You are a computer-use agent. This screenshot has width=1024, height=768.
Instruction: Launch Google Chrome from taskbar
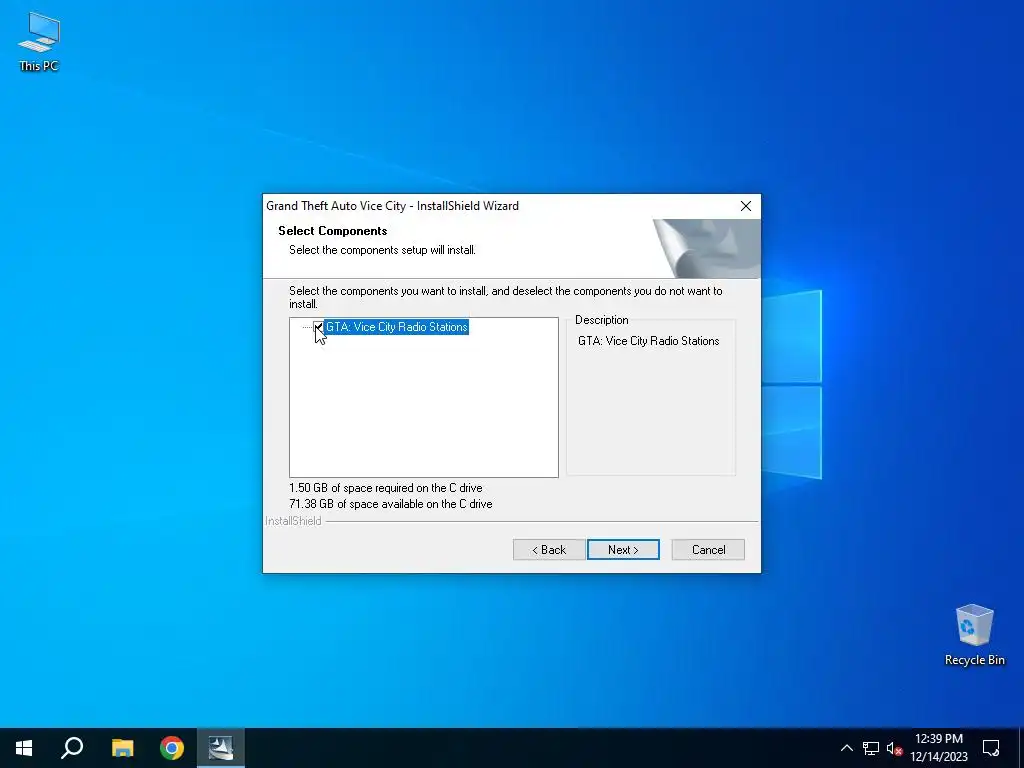(172, 748)
